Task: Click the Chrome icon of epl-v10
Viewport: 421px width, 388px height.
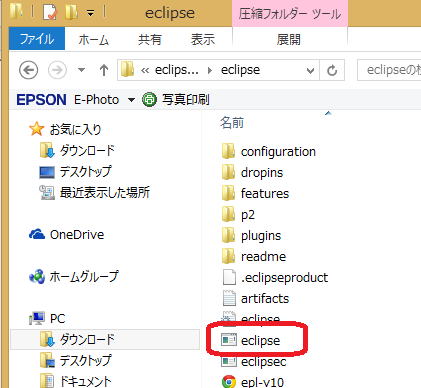Action: pyautogui.click(x=229, y=382)
